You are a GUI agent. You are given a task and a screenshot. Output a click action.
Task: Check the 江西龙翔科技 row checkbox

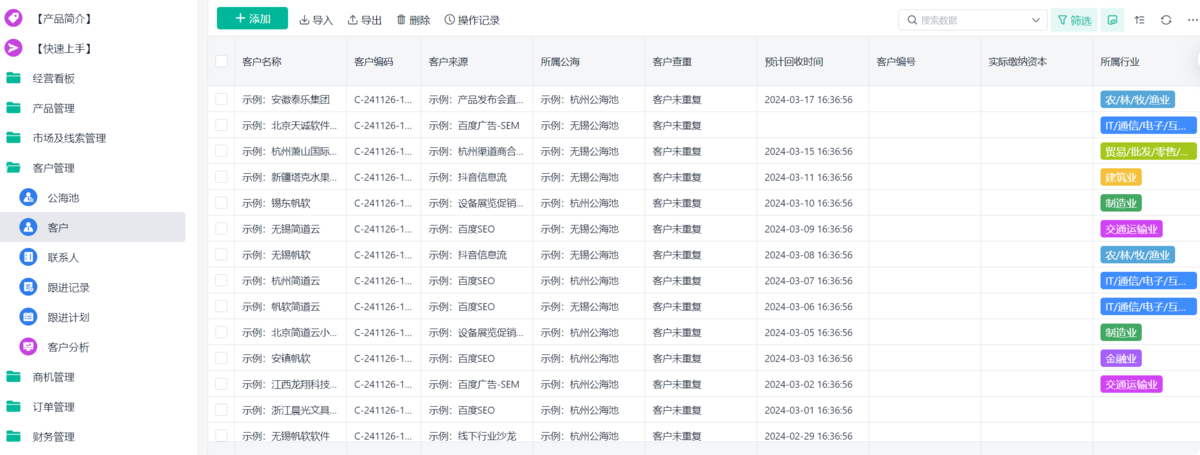pyautogui.click(x=221, y=384)
